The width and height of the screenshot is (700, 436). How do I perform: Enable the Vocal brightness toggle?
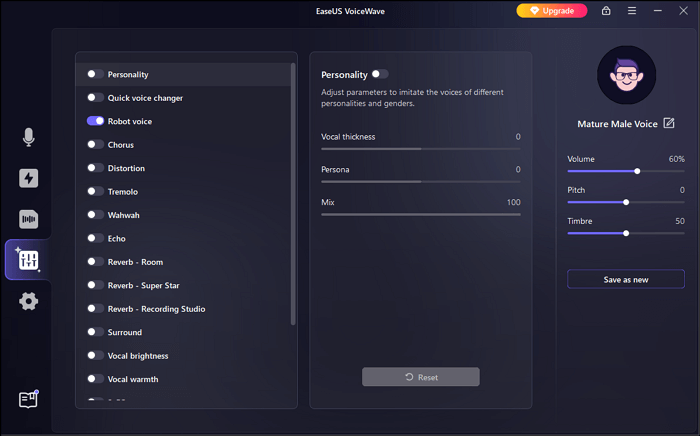click(95, 355)
